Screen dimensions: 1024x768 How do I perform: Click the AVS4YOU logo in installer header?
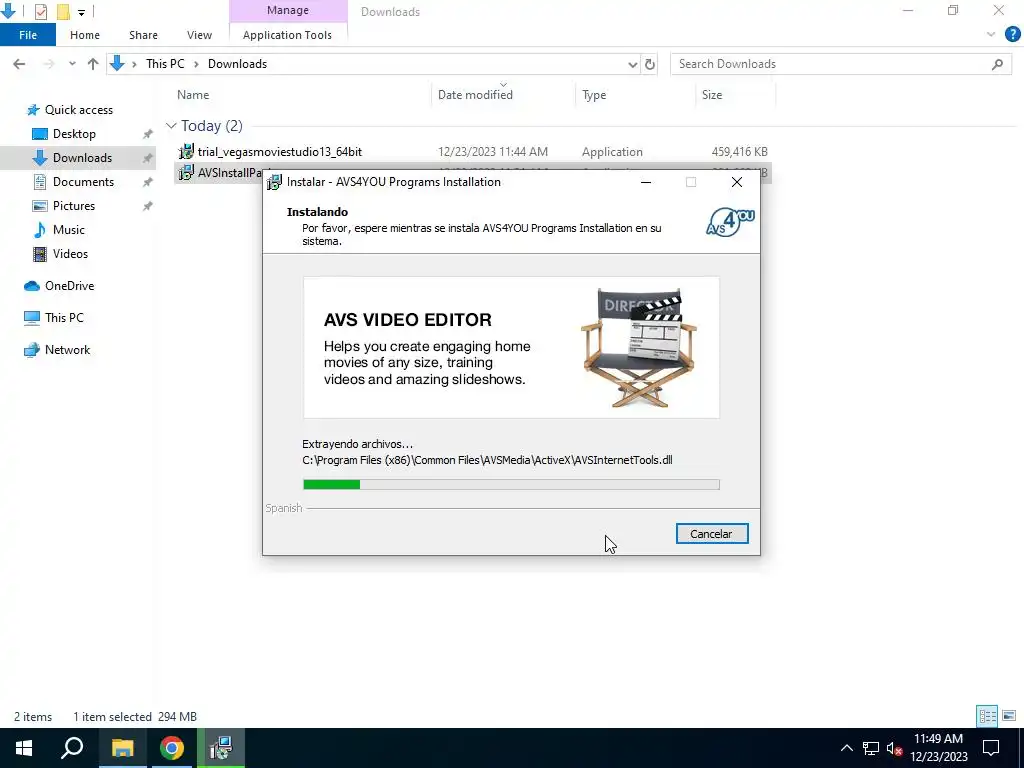(730, 222)
